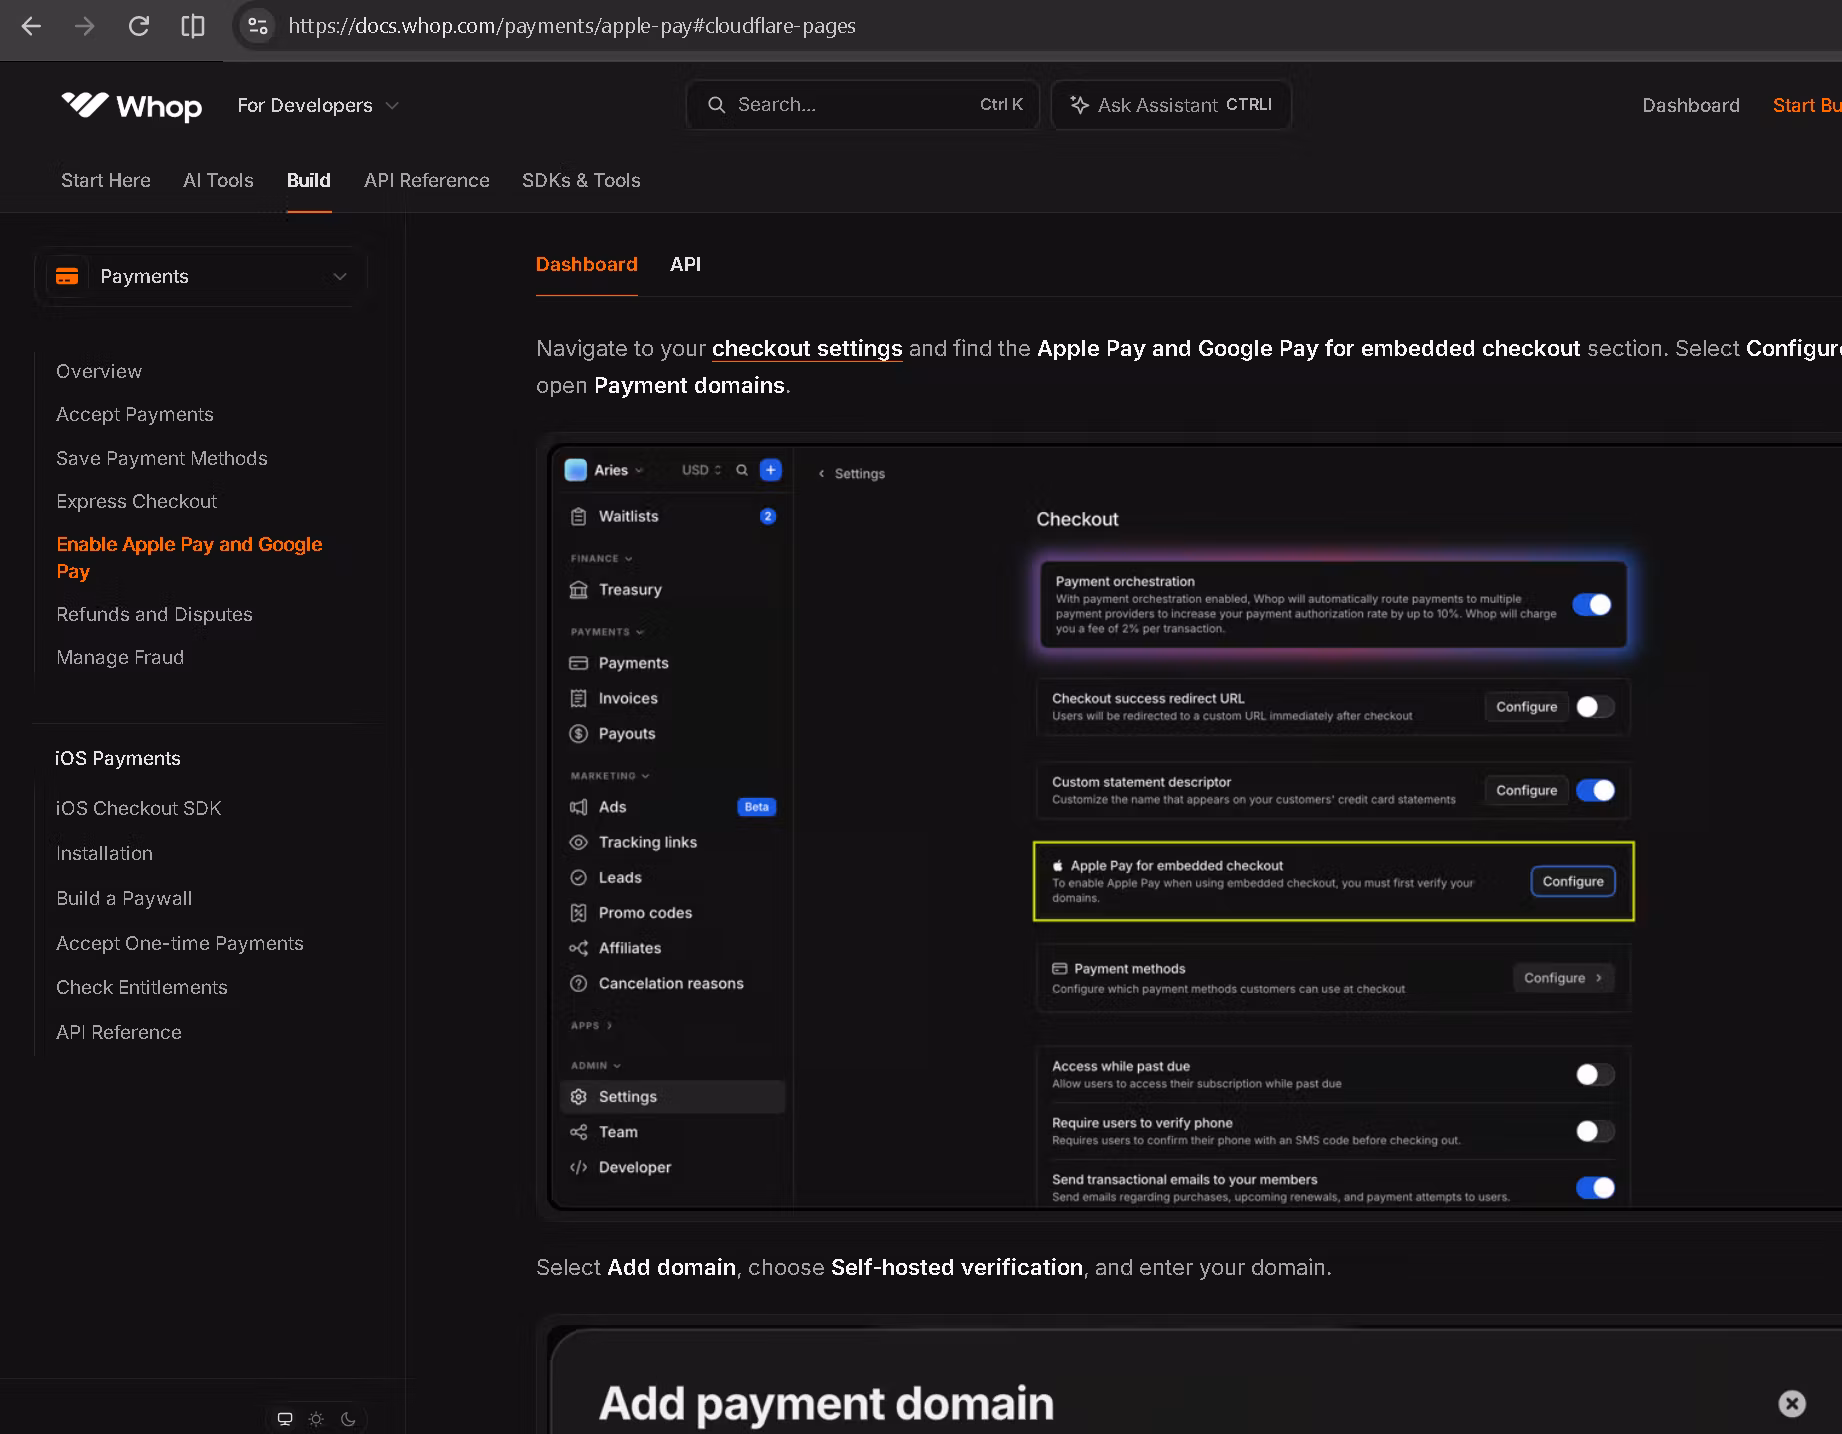Switch to system theme monitor icon
Image resolution: width=1842 pixels, height=1434 pixels.
(x=285, y=1419)
